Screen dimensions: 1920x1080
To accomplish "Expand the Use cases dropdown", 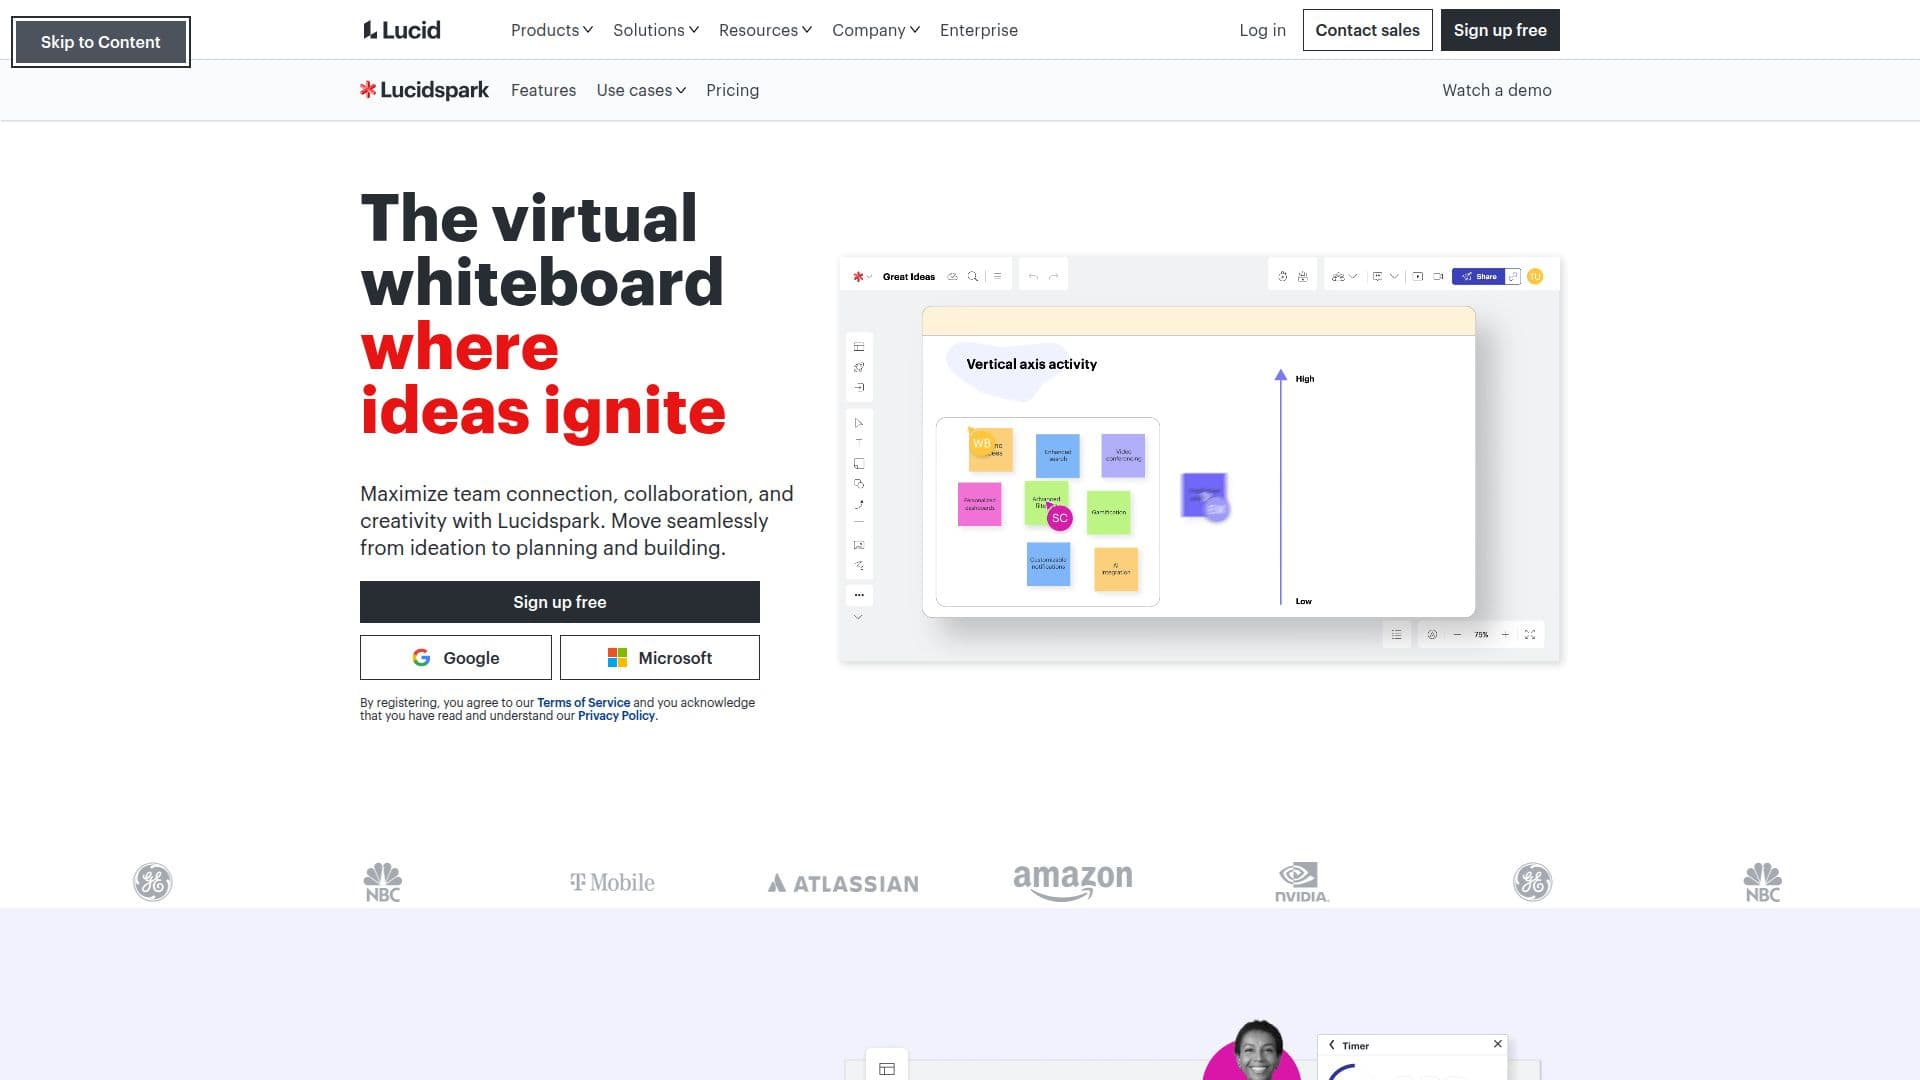I will (x=641, y=90).
